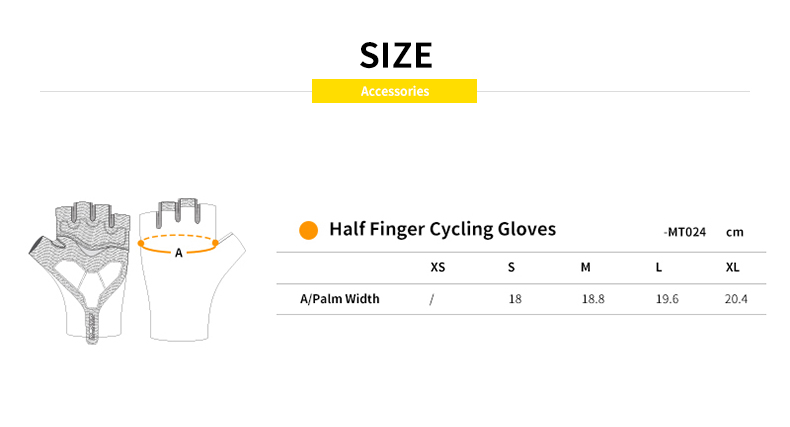The width and height of the screenshot is (790, 427).
Task: Click the Half Finger Cycling Gloves title
Action: point(442,230)
